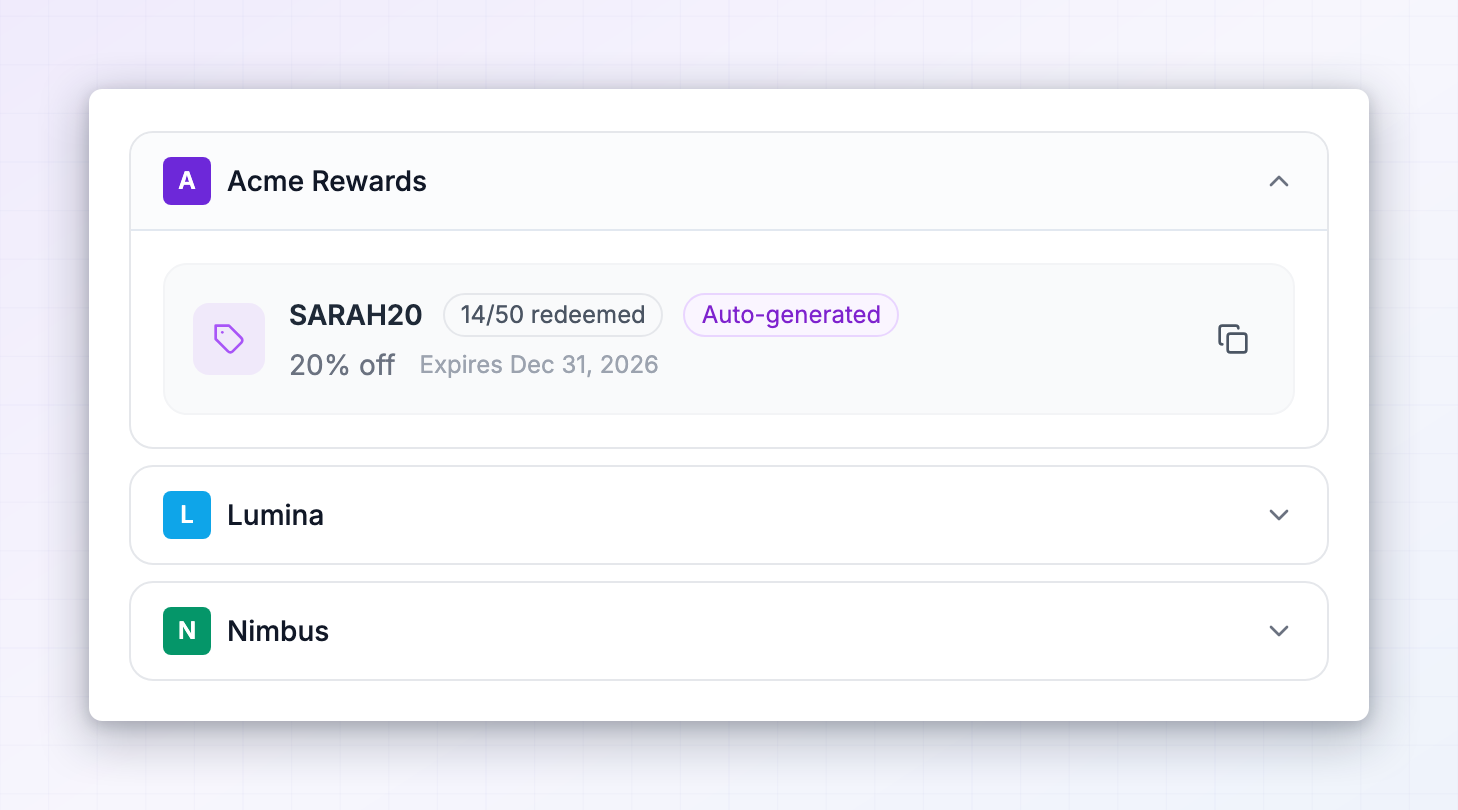Click the Acme Rewards header bar
This screenshot has height=810, width=1458.
(729, 181)
